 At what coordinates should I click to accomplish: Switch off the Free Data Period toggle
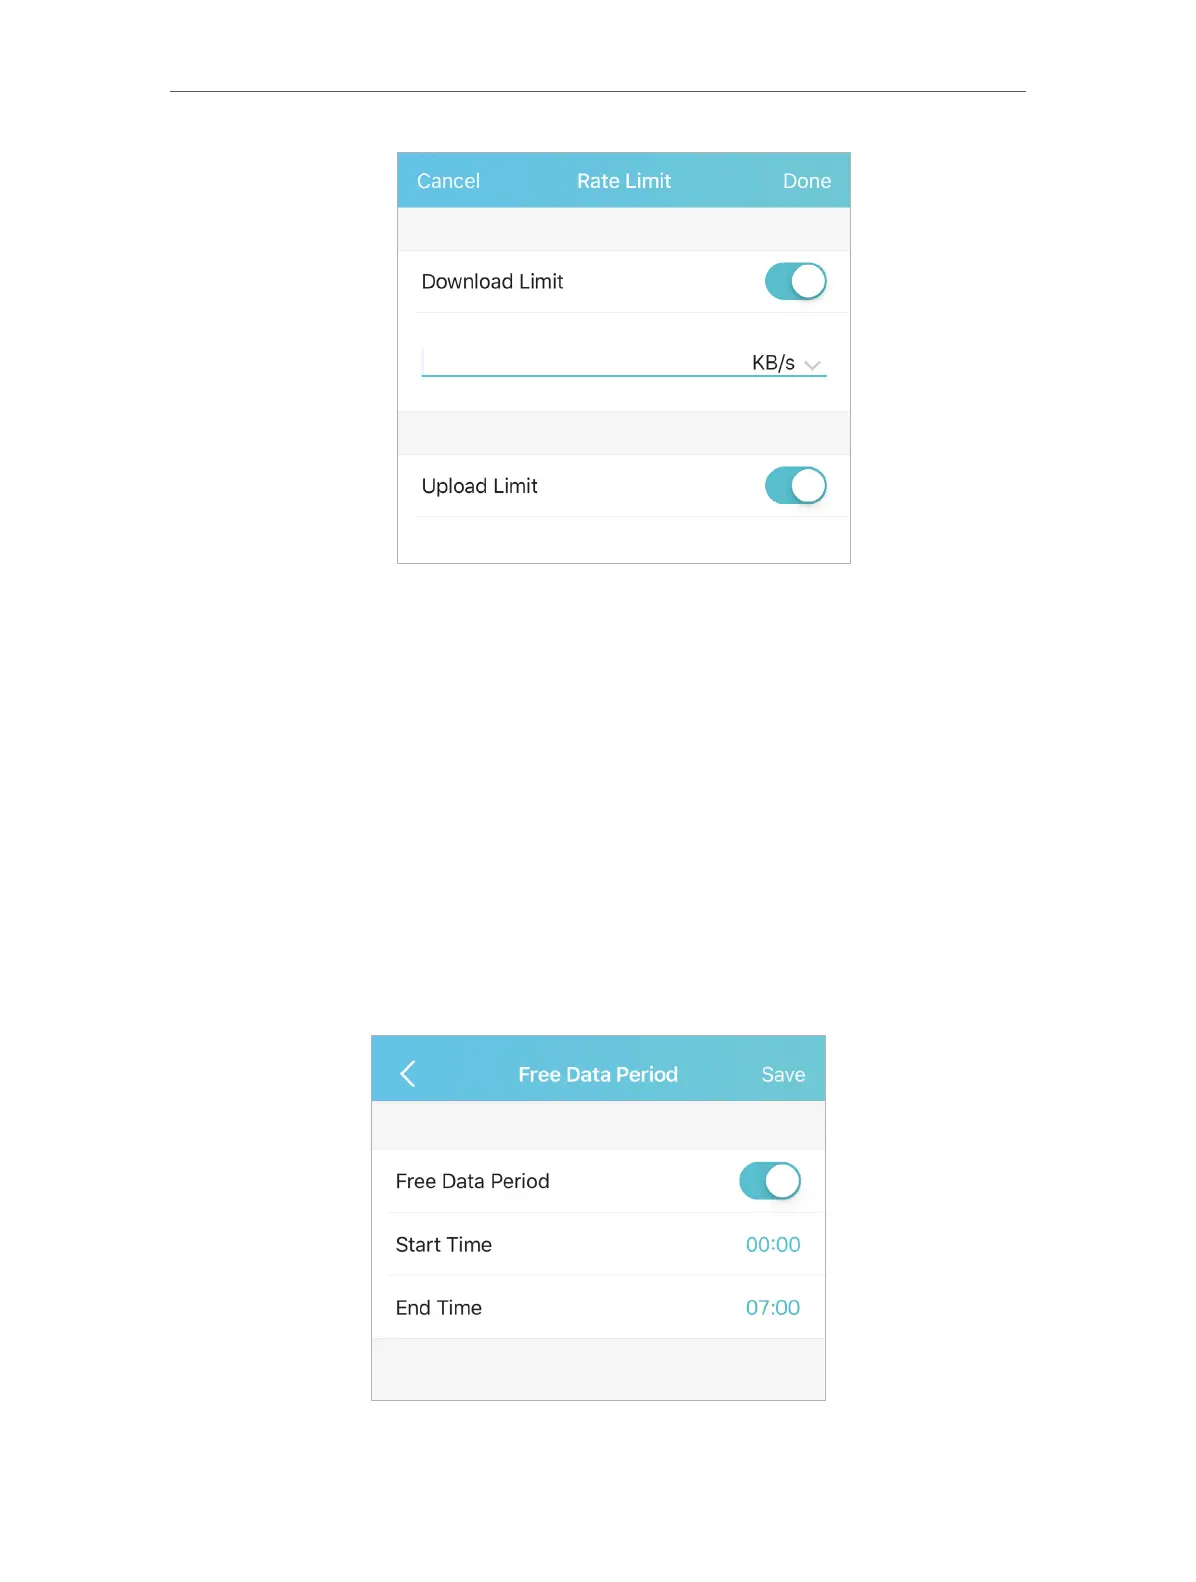pyautogui.click(x=769, y=1181)
